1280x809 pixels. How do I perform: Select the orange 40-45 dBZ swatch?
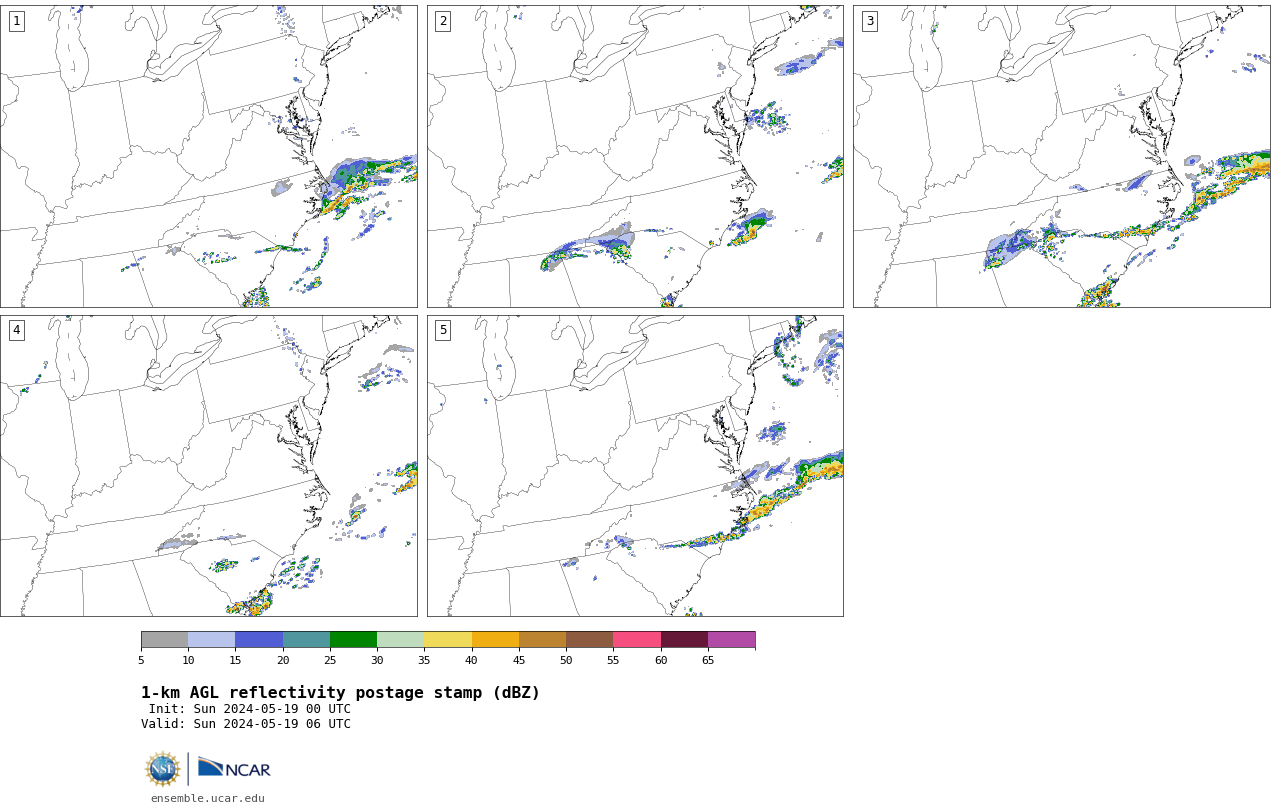[x=495, y=640]
